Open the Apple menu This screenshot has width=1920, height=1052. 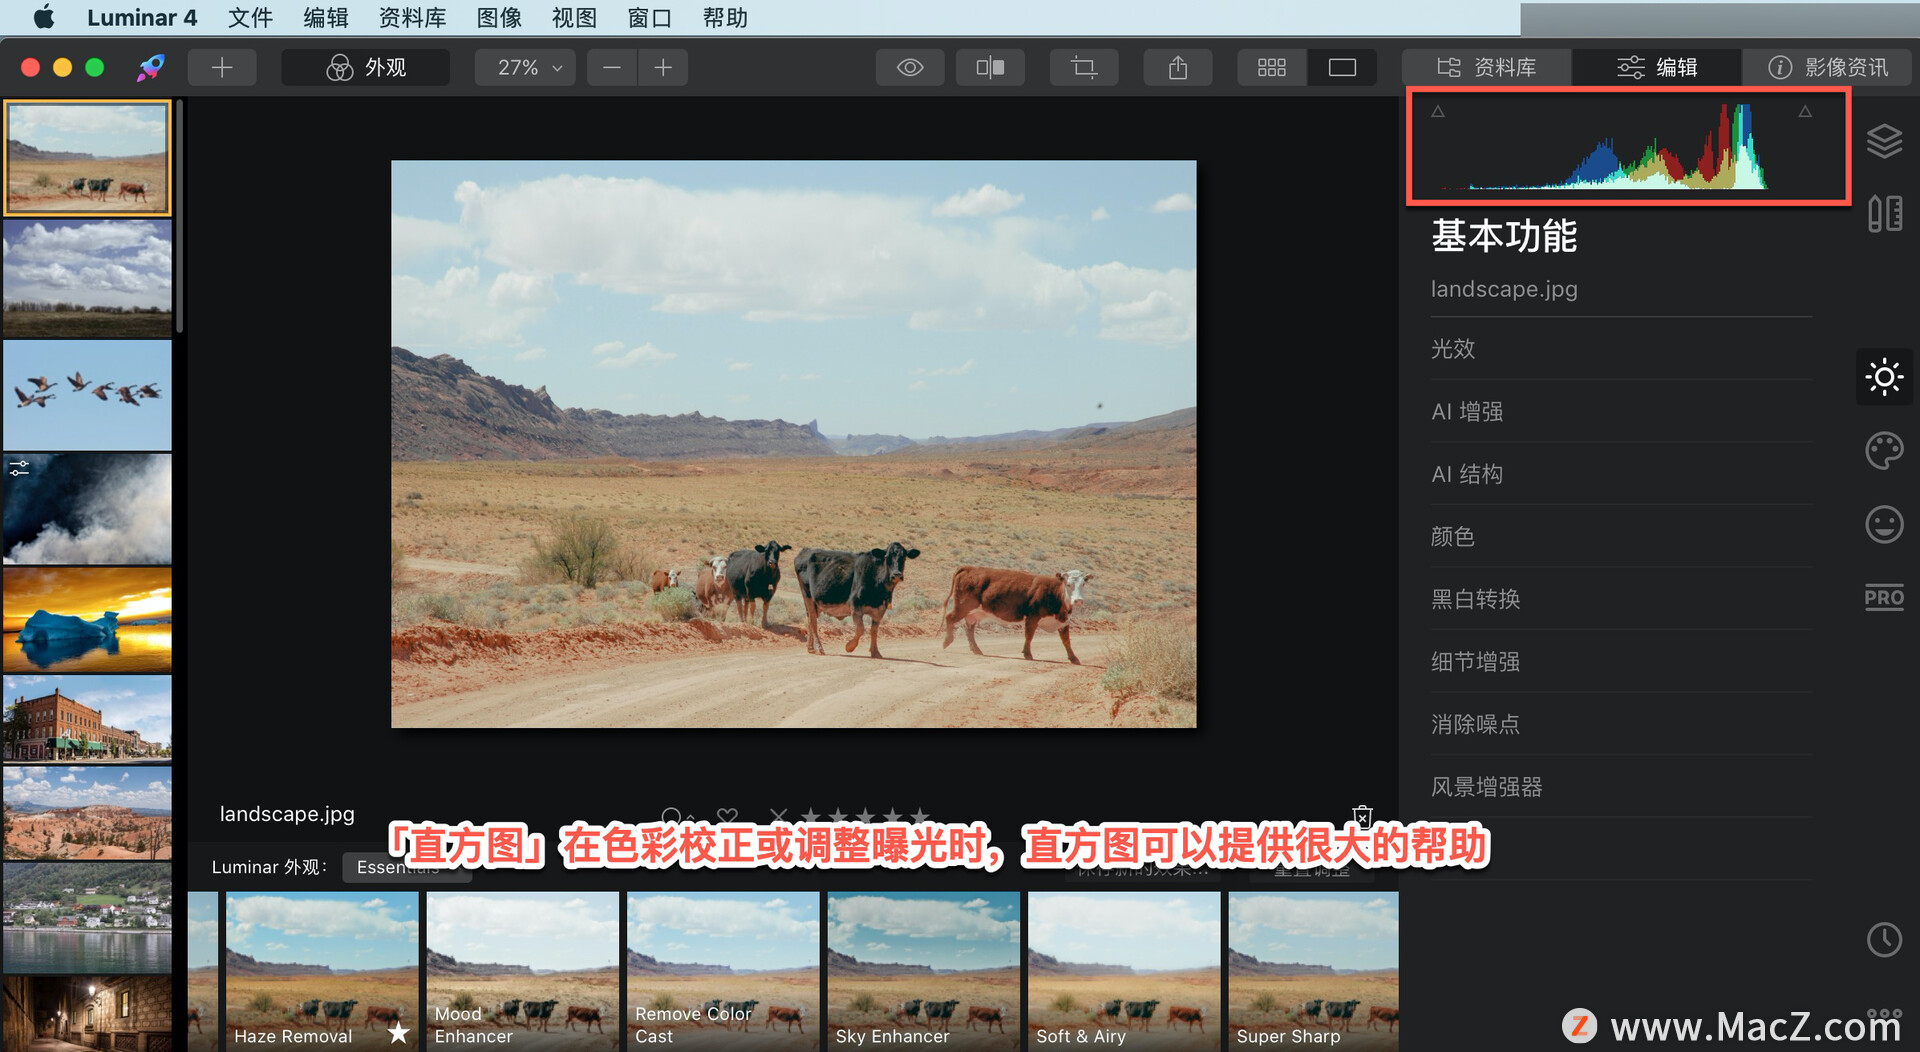click(x=44, y=17)
